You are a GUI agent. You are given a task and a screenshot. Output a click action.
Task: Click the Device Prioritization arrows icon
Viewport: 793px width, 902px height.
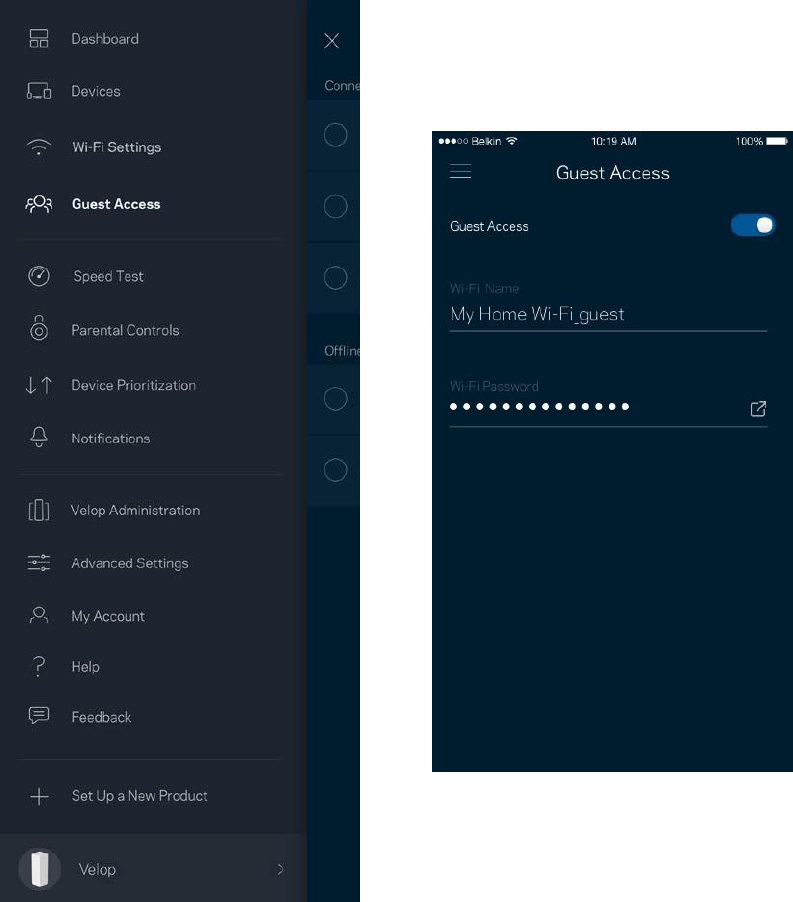click(39, 385)
